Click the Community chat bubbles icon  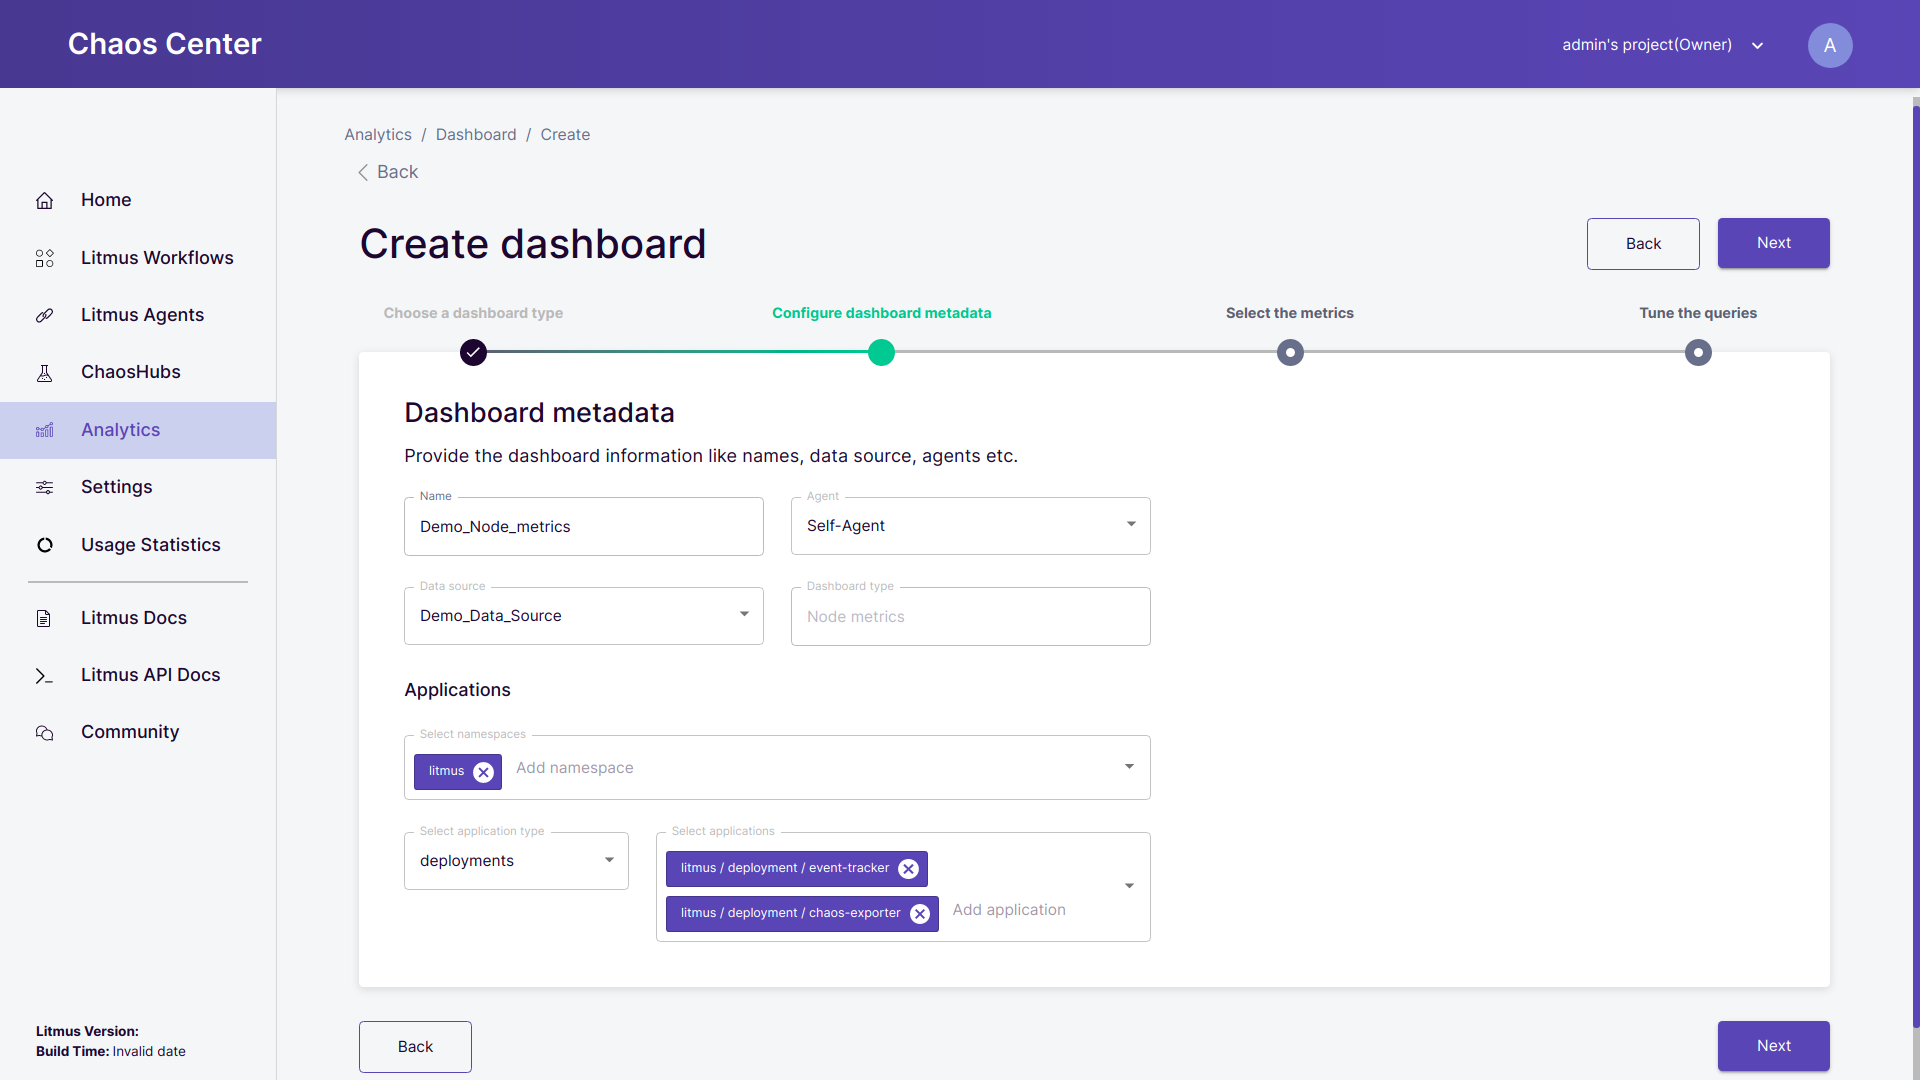(44, 733)
